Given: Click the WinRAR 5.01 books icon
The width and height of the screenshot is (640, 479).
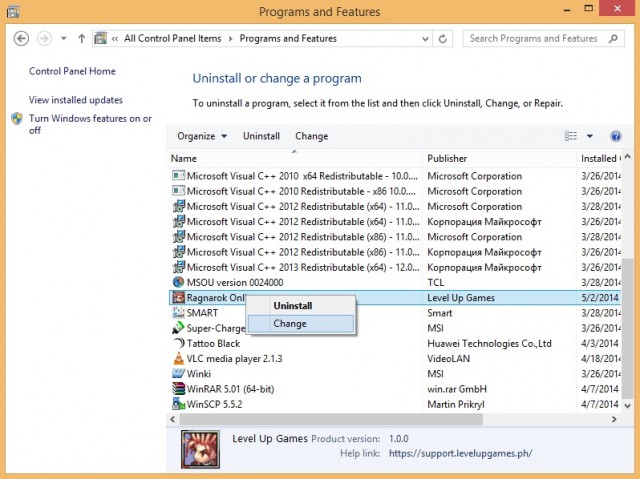Looking at the screenshot, I should 178,389.
